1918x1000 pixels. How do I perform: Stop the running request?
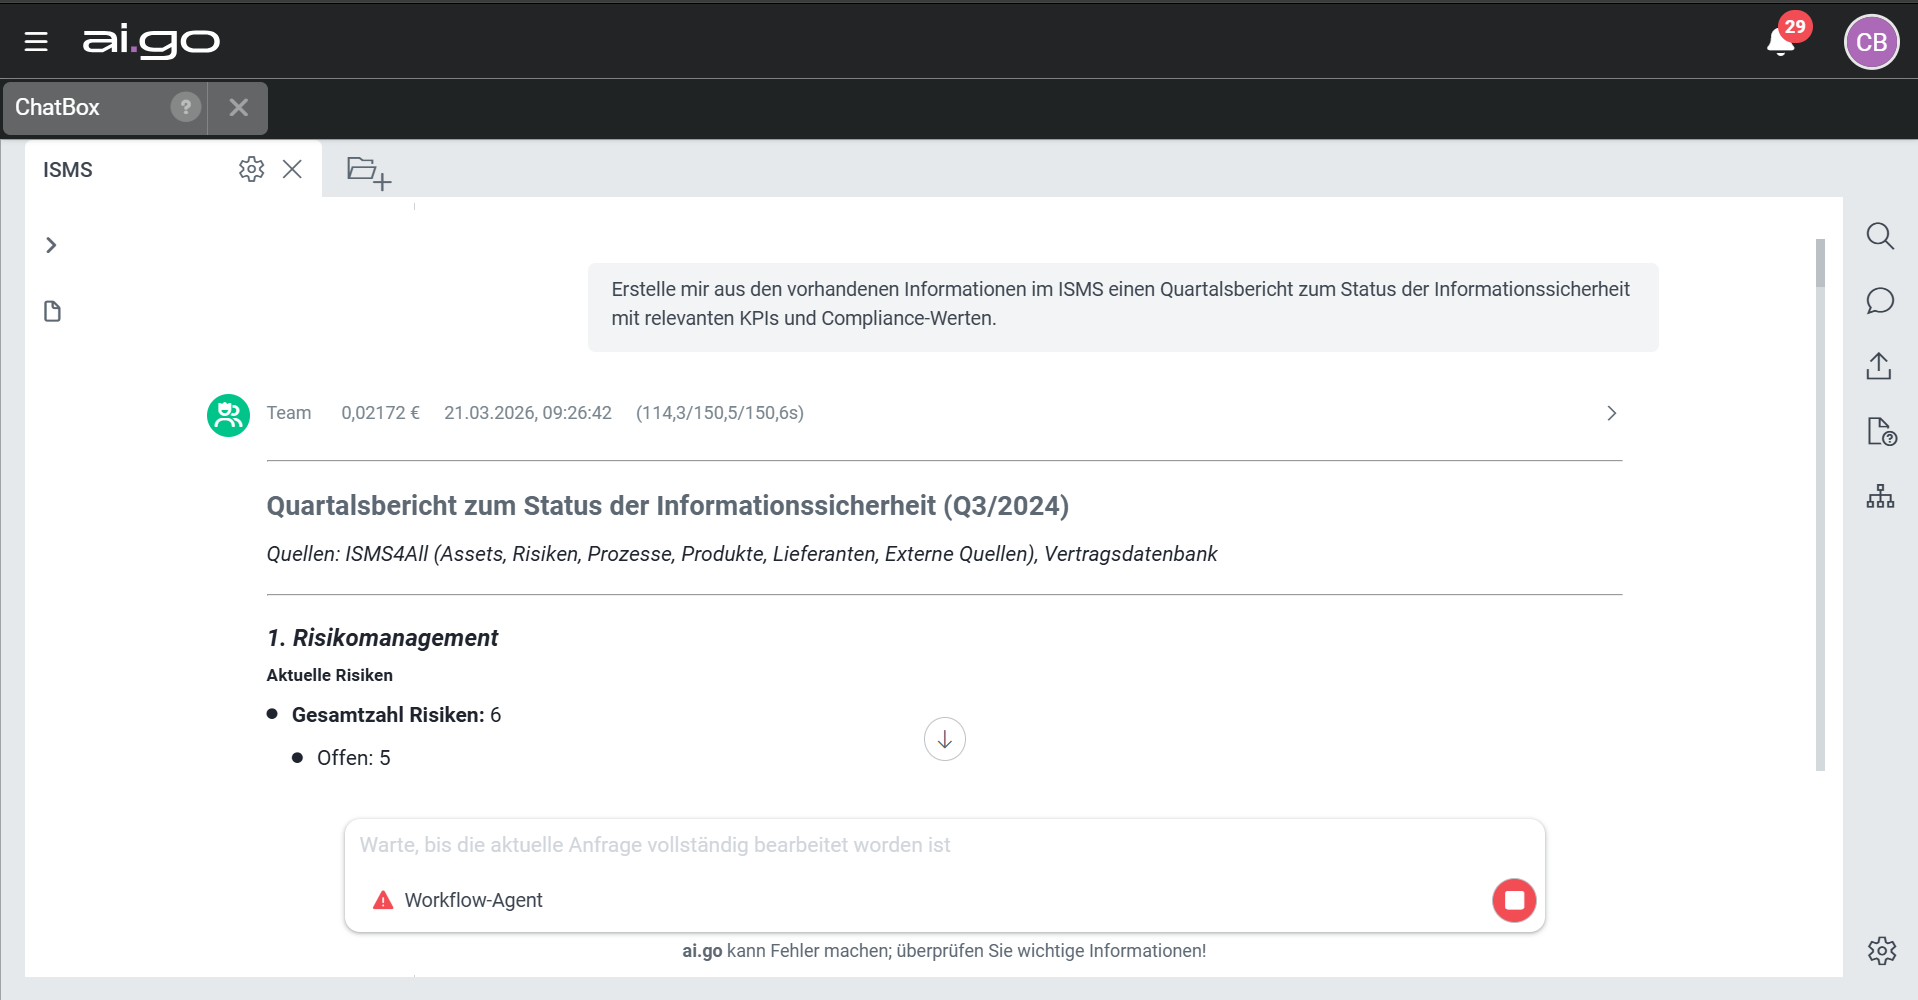coord(1514,900)
